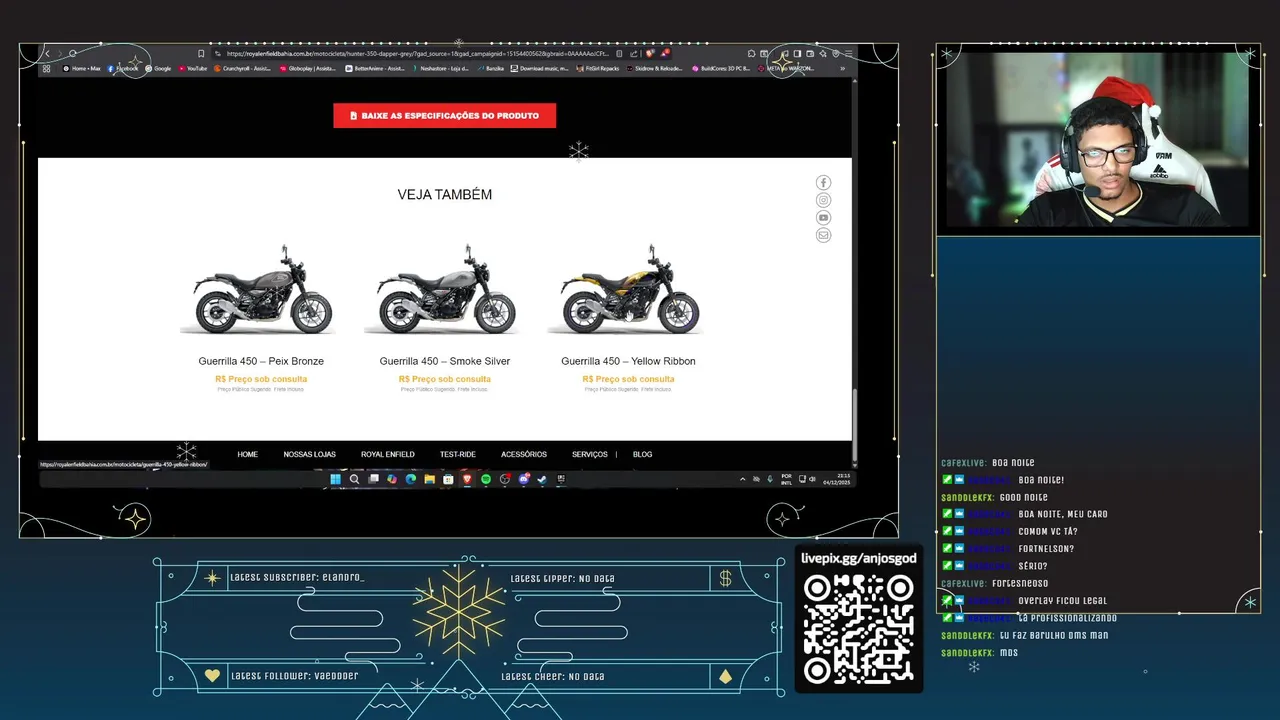Open the Guerrilla 450 – Smoke Silver link

(445, 361)
